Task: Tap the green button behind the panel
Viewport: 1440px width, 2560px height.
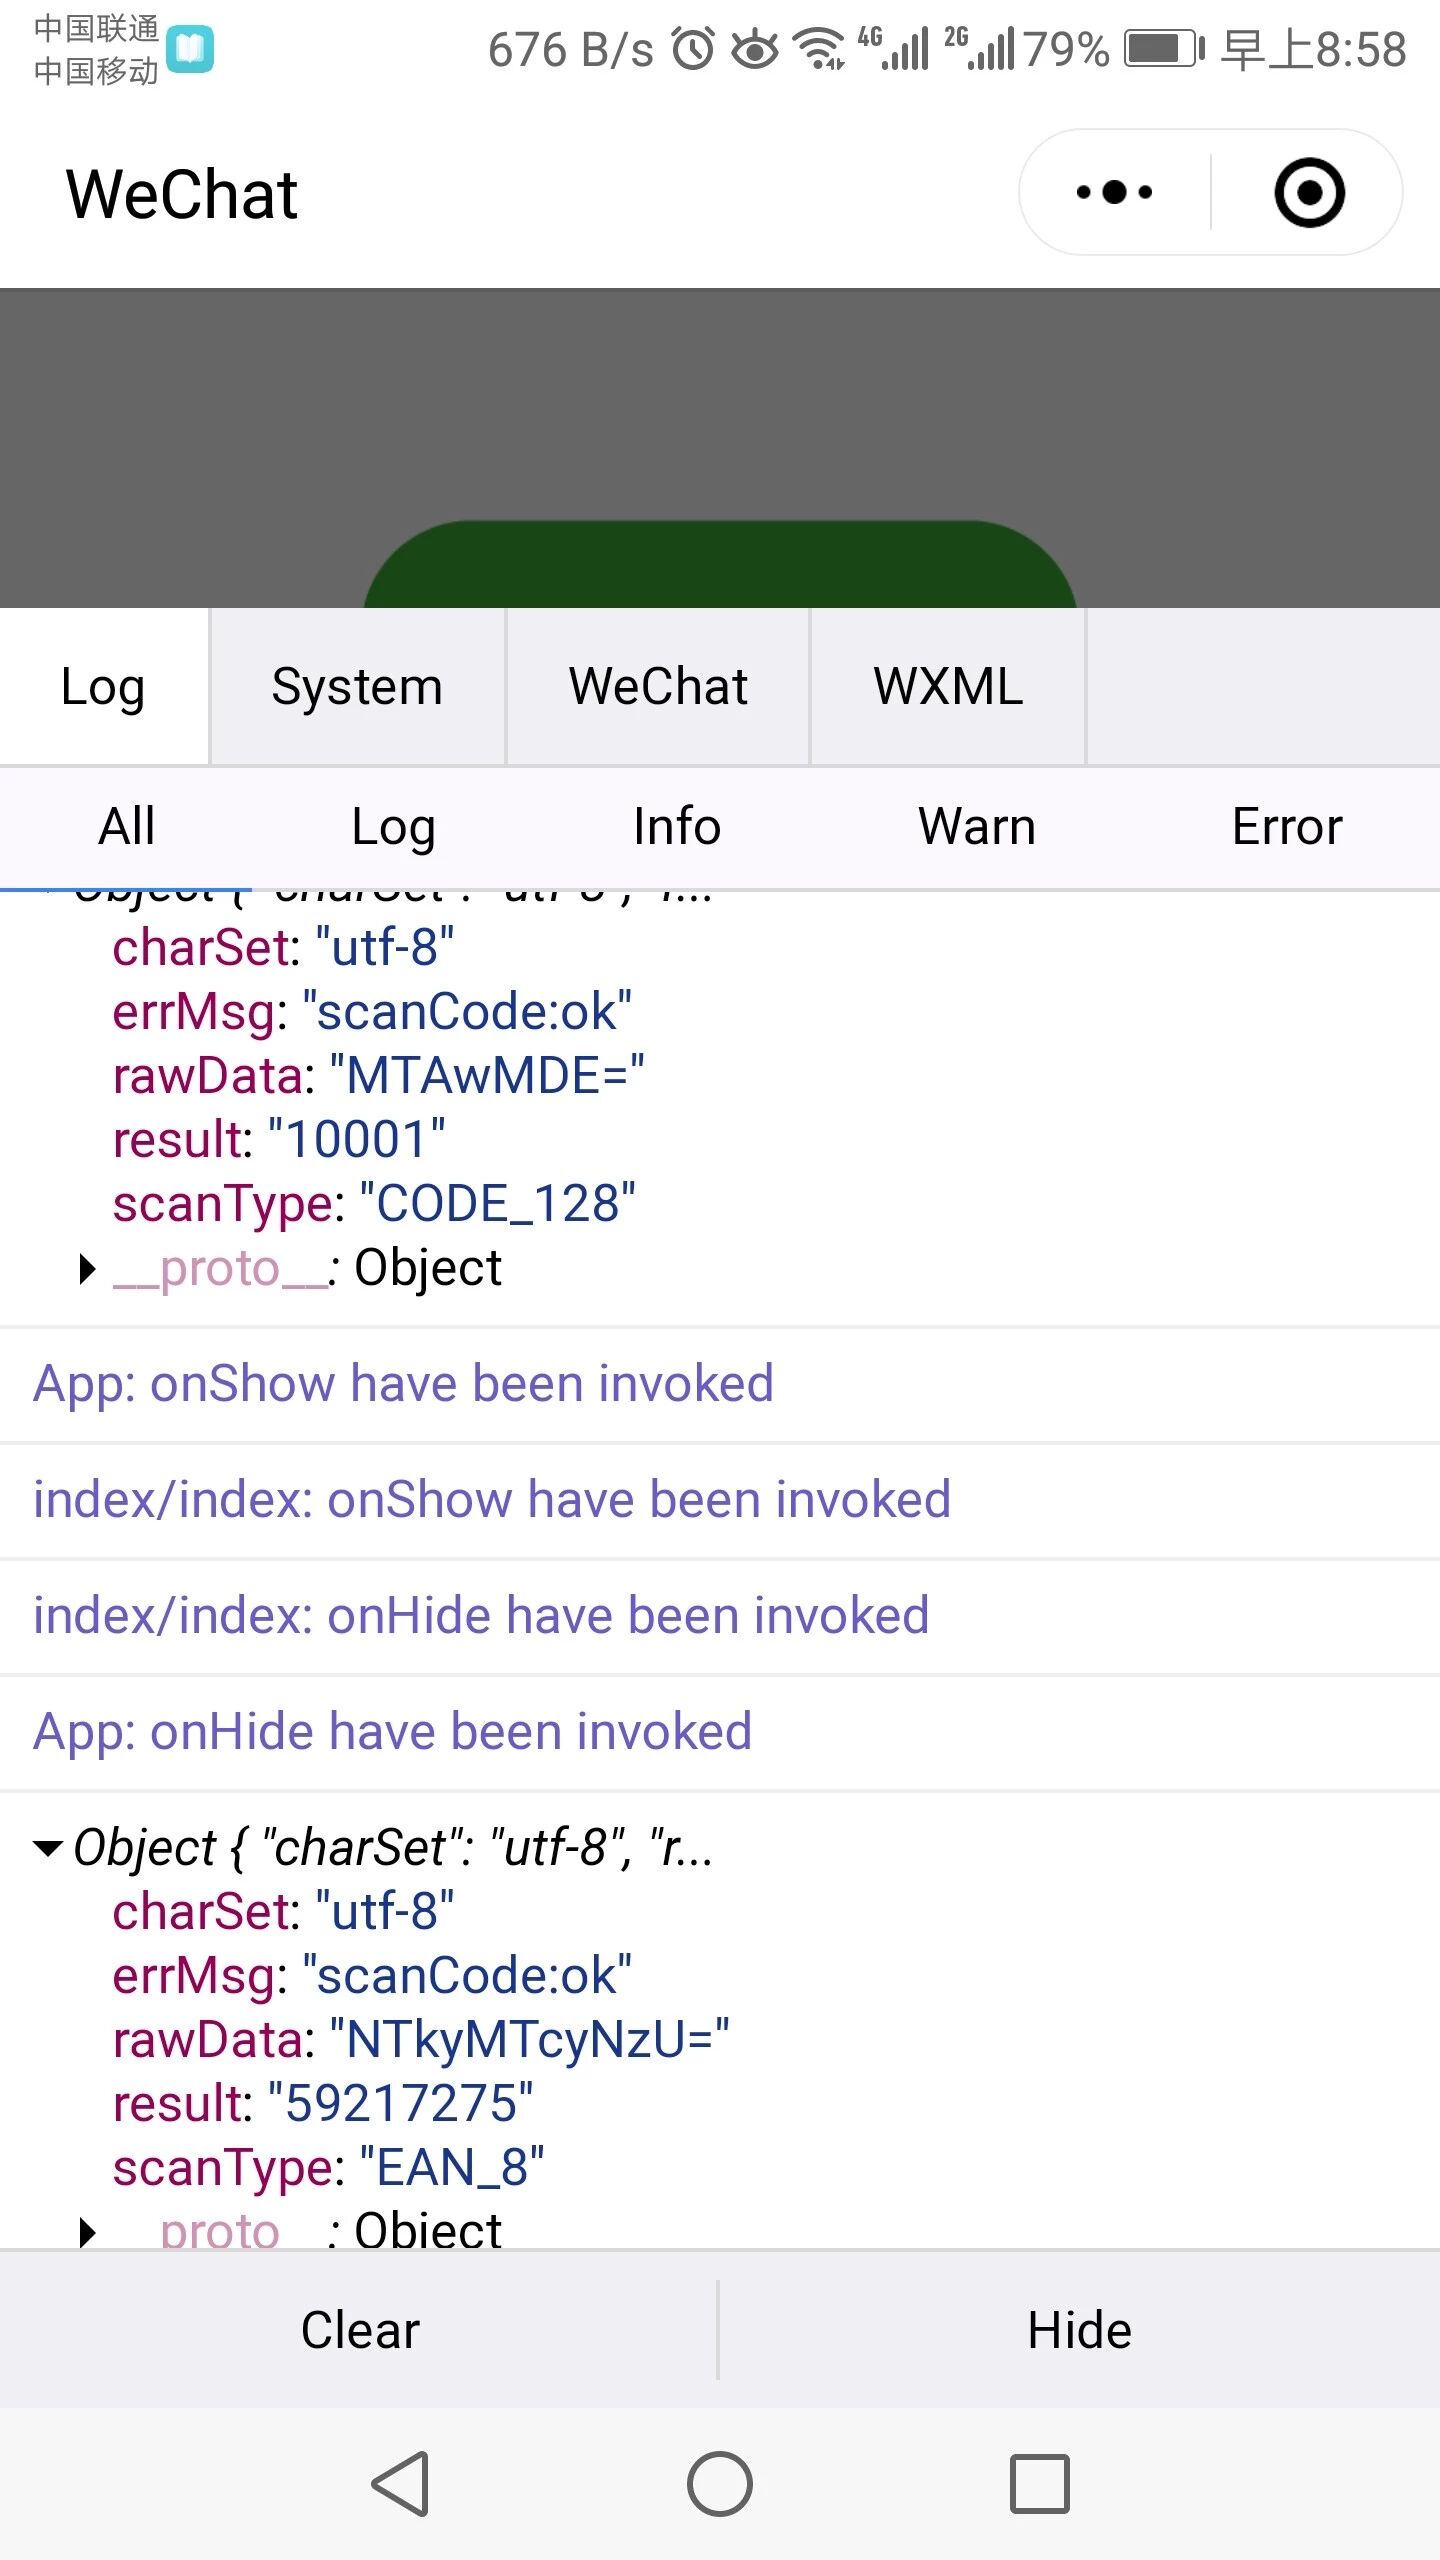Action: click(720, 566)
